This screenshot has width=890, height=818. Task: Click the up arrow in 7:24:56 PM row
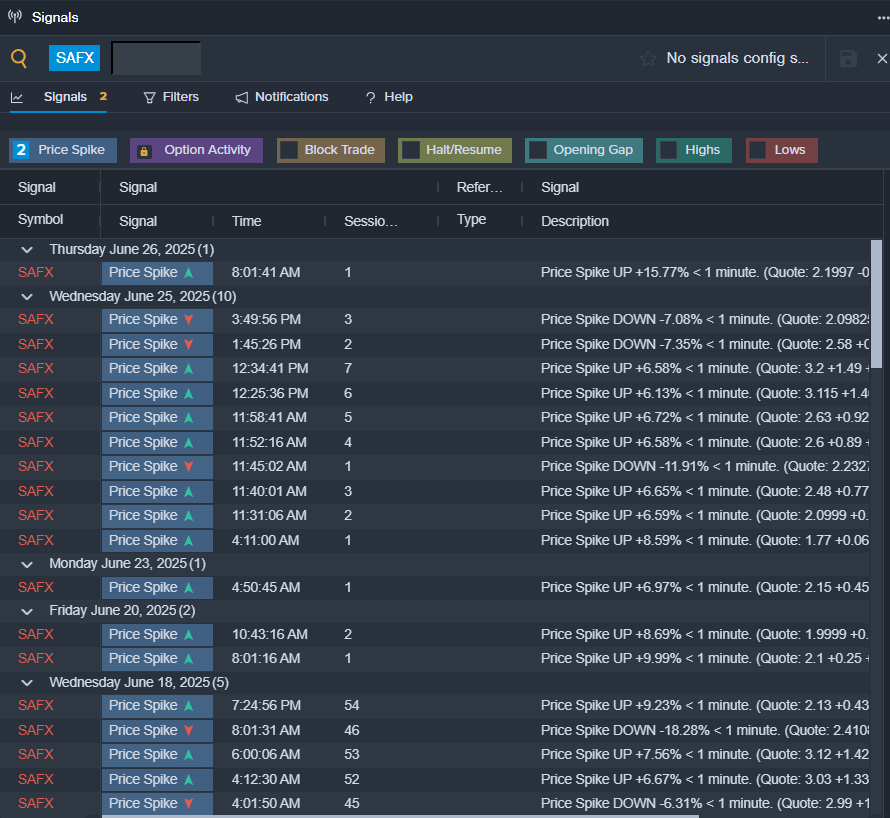point(188,706)
